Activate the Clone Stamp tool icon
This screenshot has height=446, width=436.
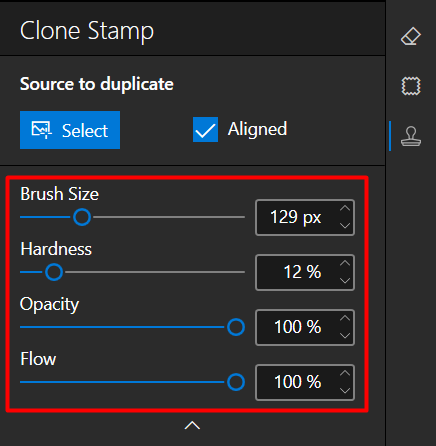[x=411, y=136]
